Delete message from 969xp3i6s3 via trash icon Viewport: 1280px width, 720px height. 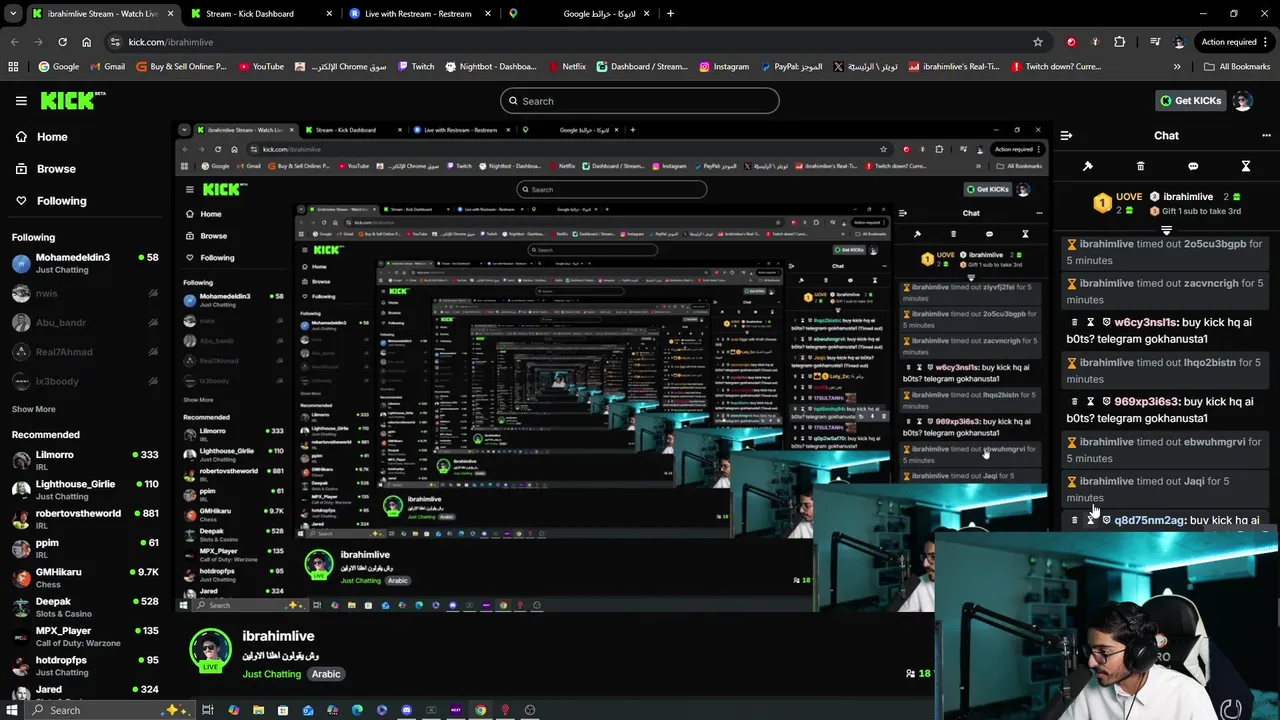click(x=1075, y=402)
